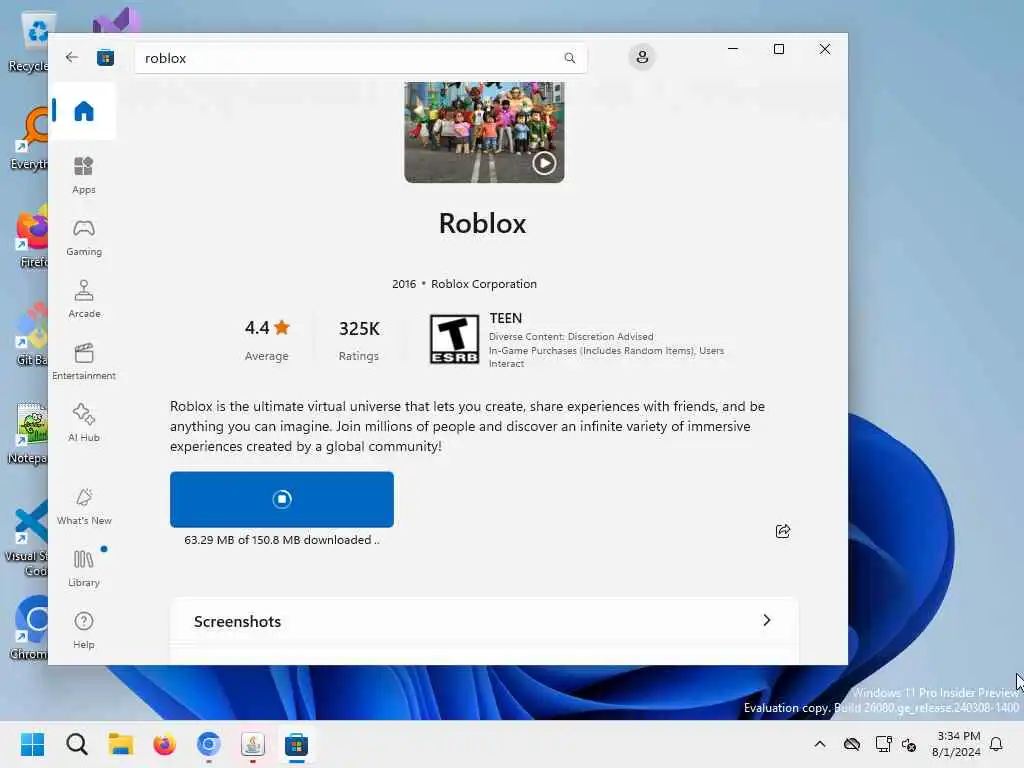Select the Recycle Bin desktop icon
The image size is (1024, 768).
click(x=29, y=41)
